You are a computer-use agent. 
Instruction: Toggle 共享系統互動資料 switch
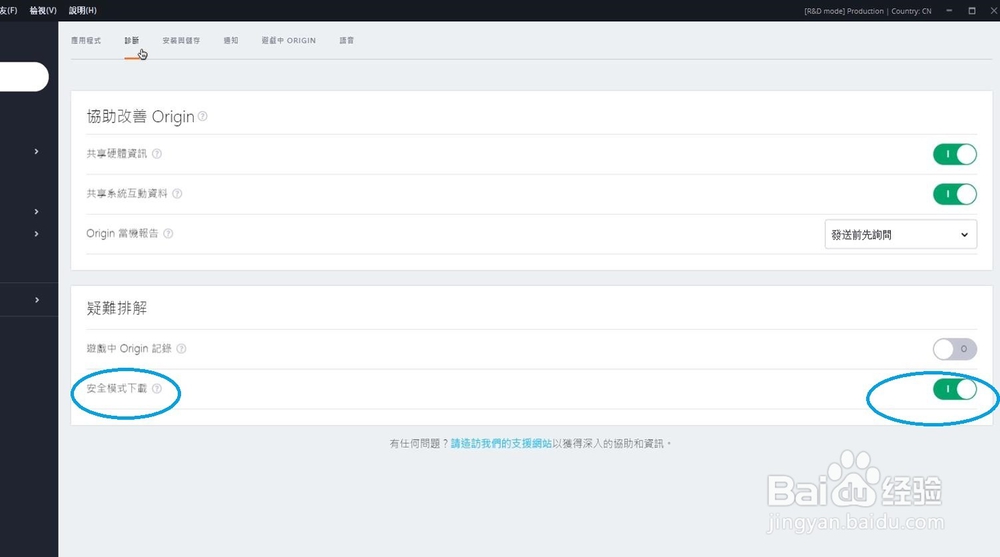click(x=955, y=194)
